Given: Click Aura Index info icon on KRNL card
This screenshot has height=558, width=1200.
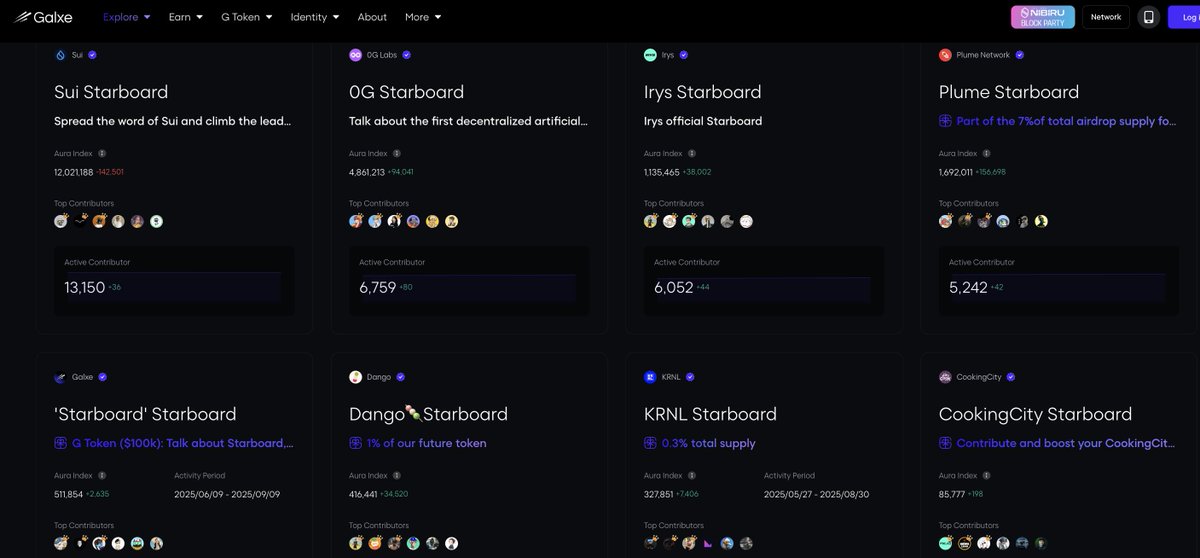Looking at the screenshot, I should coord(692,476).
